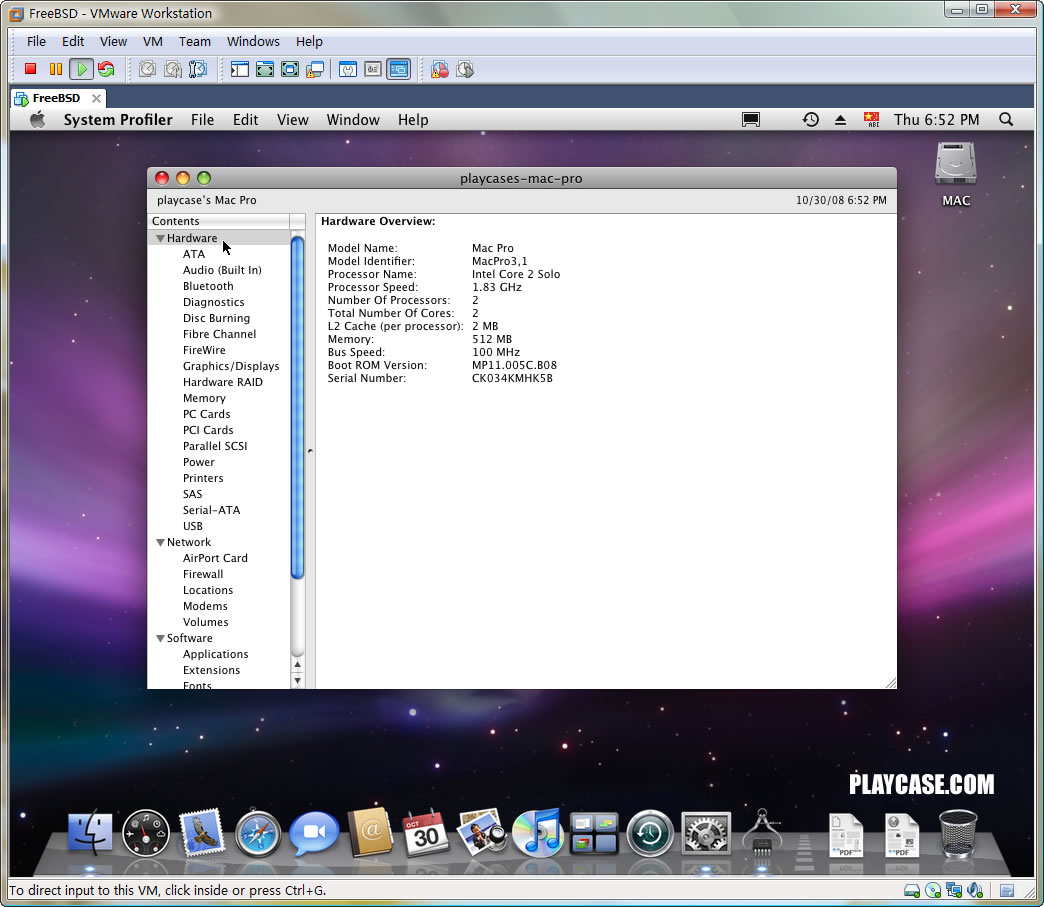Screen dimensions: 1044x907
Task: Collapse the Network disclosure triangle
Action: [160, 543]
